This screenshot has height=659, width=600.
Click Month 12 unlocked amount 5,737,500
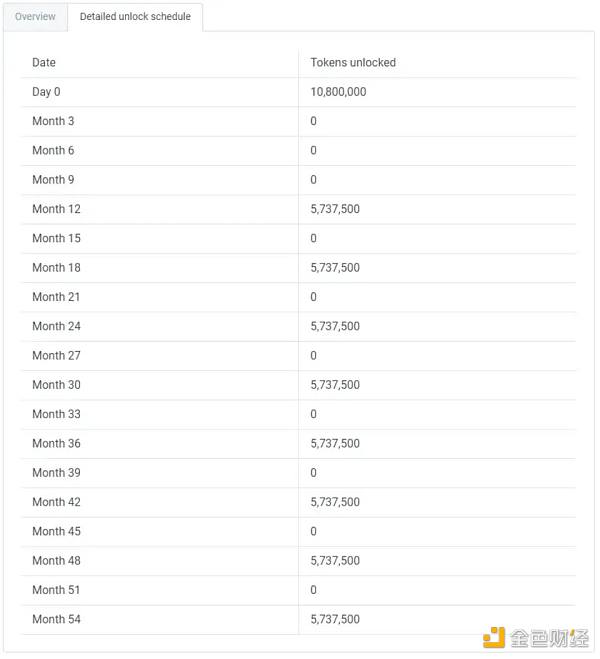(335, 209)
